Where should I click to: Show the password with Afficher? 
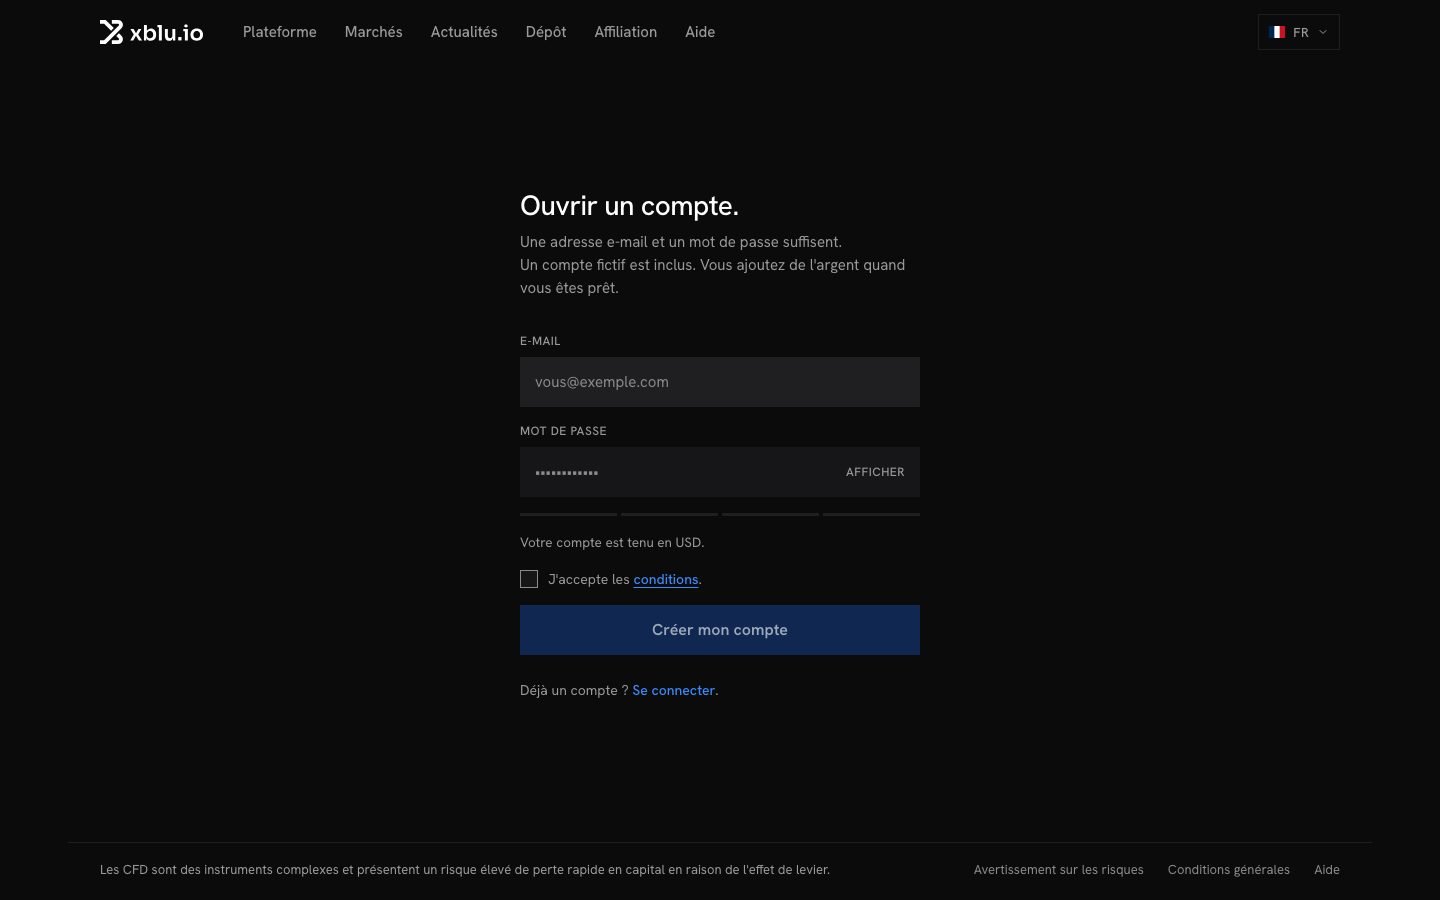[x=875, y=472]
